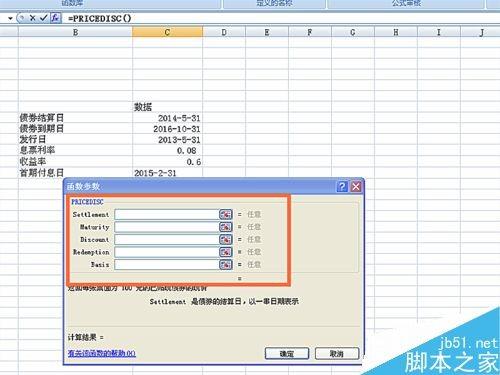Select column B header
The image size is (500, 375).
(x=75, y=32)
